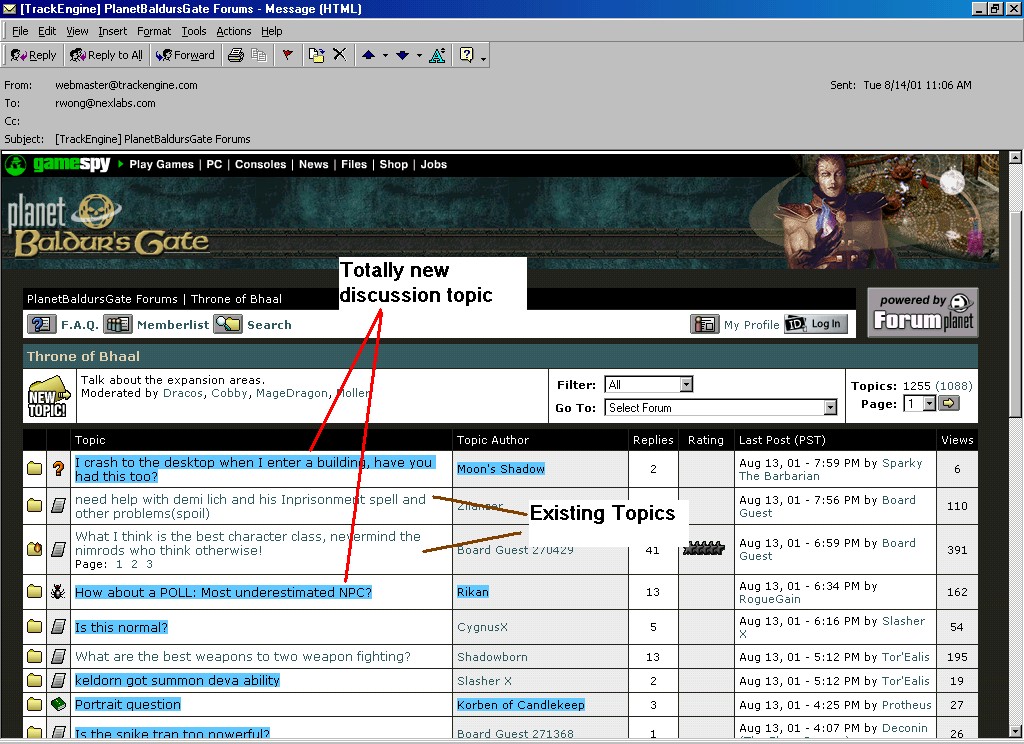Image resolution: width=1024 pixels, height=744 pixels.
Task: Click the bug icon beside the POLL topic
Action: (x=58, y=592)
